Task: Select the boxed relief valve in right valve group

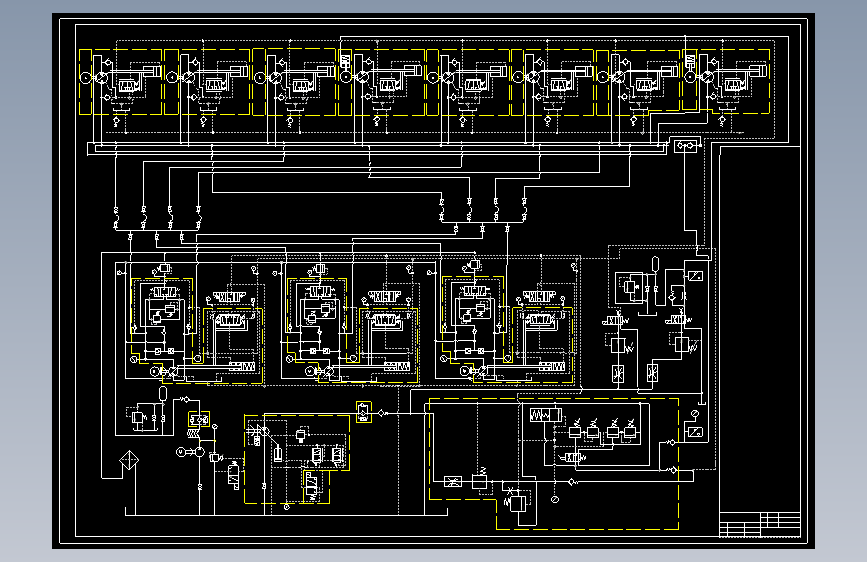Action: tap(630, 288)
